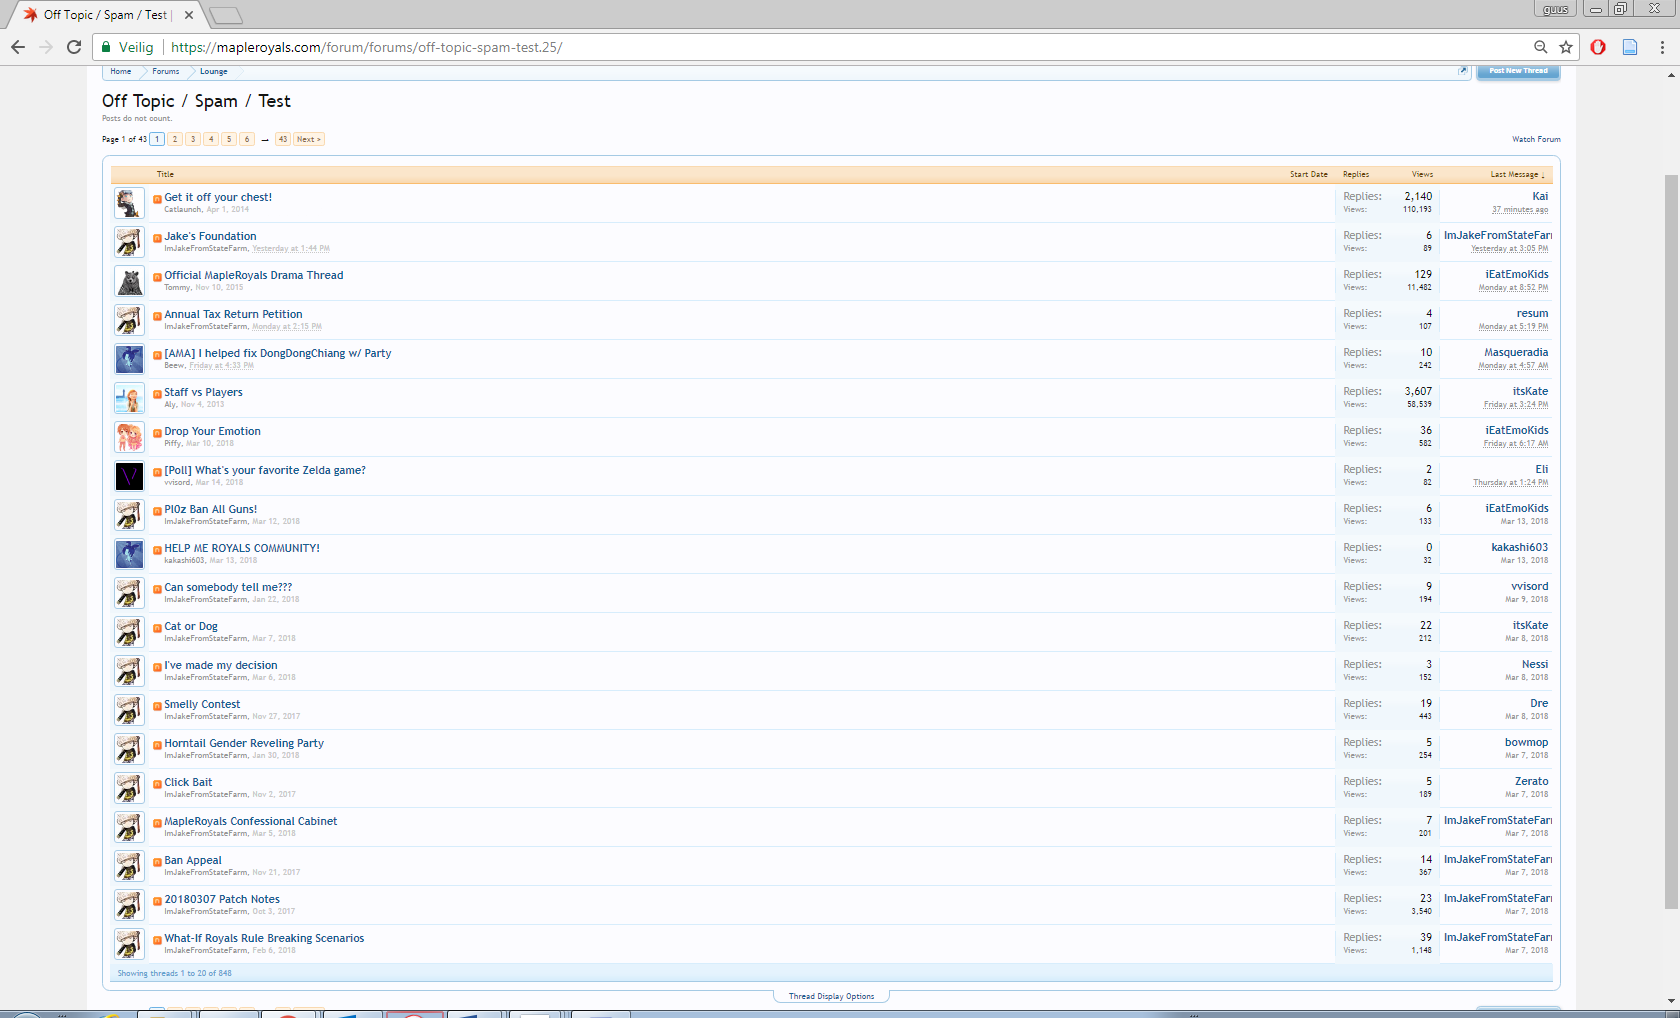Viewport: 1680px width, 1018px height.
Task: Sort threads by Last Message column
Action: [1514, 174]
